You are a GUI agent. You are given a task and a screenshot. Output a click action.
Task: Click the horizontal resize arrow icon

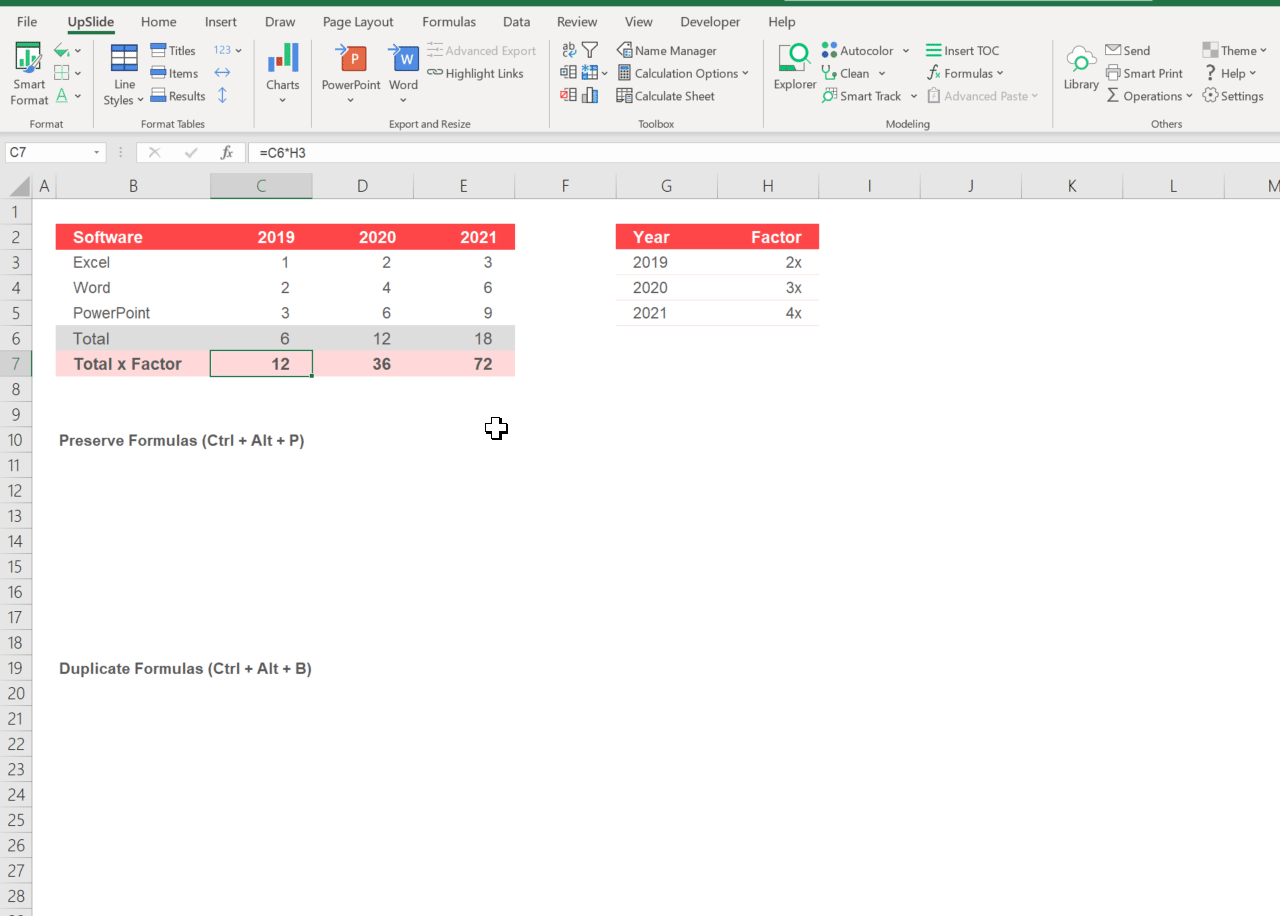click(x=222, y=73)
